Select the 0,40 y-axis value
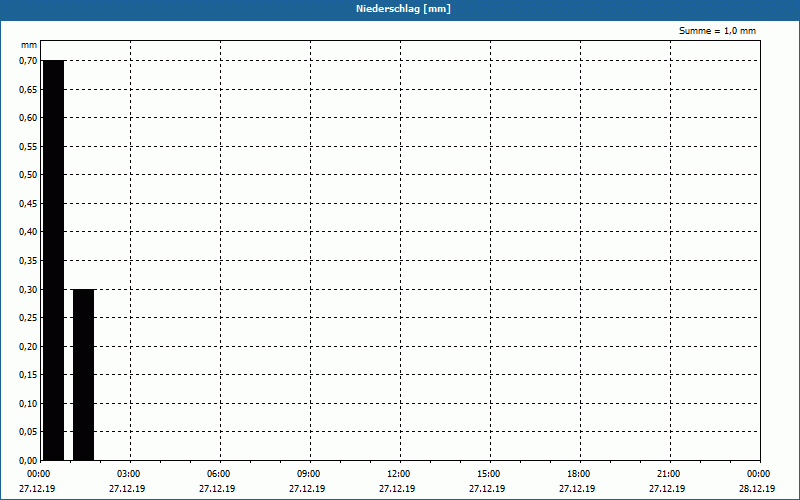The width and height of the screenshot is (800, 500). 28,232
